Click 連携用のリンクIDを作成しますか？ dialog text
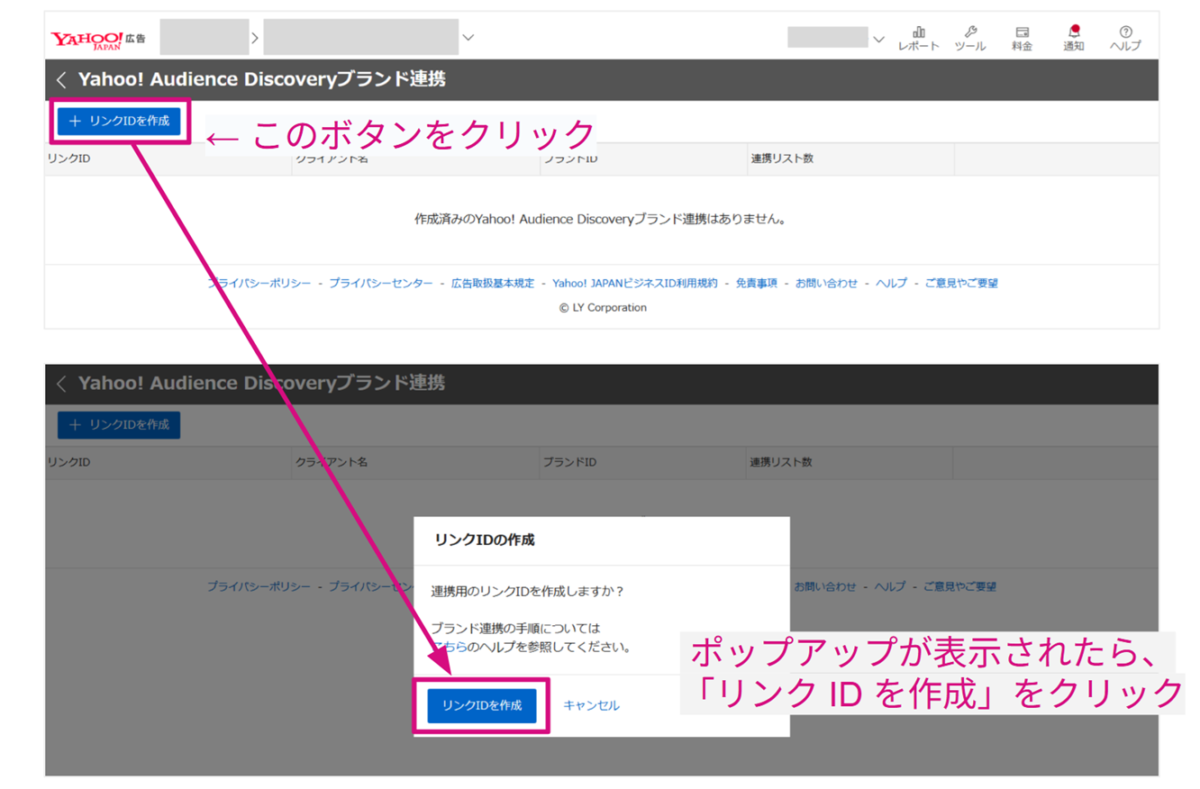Viewport: 1200px width, 789px height. (527, 591)
